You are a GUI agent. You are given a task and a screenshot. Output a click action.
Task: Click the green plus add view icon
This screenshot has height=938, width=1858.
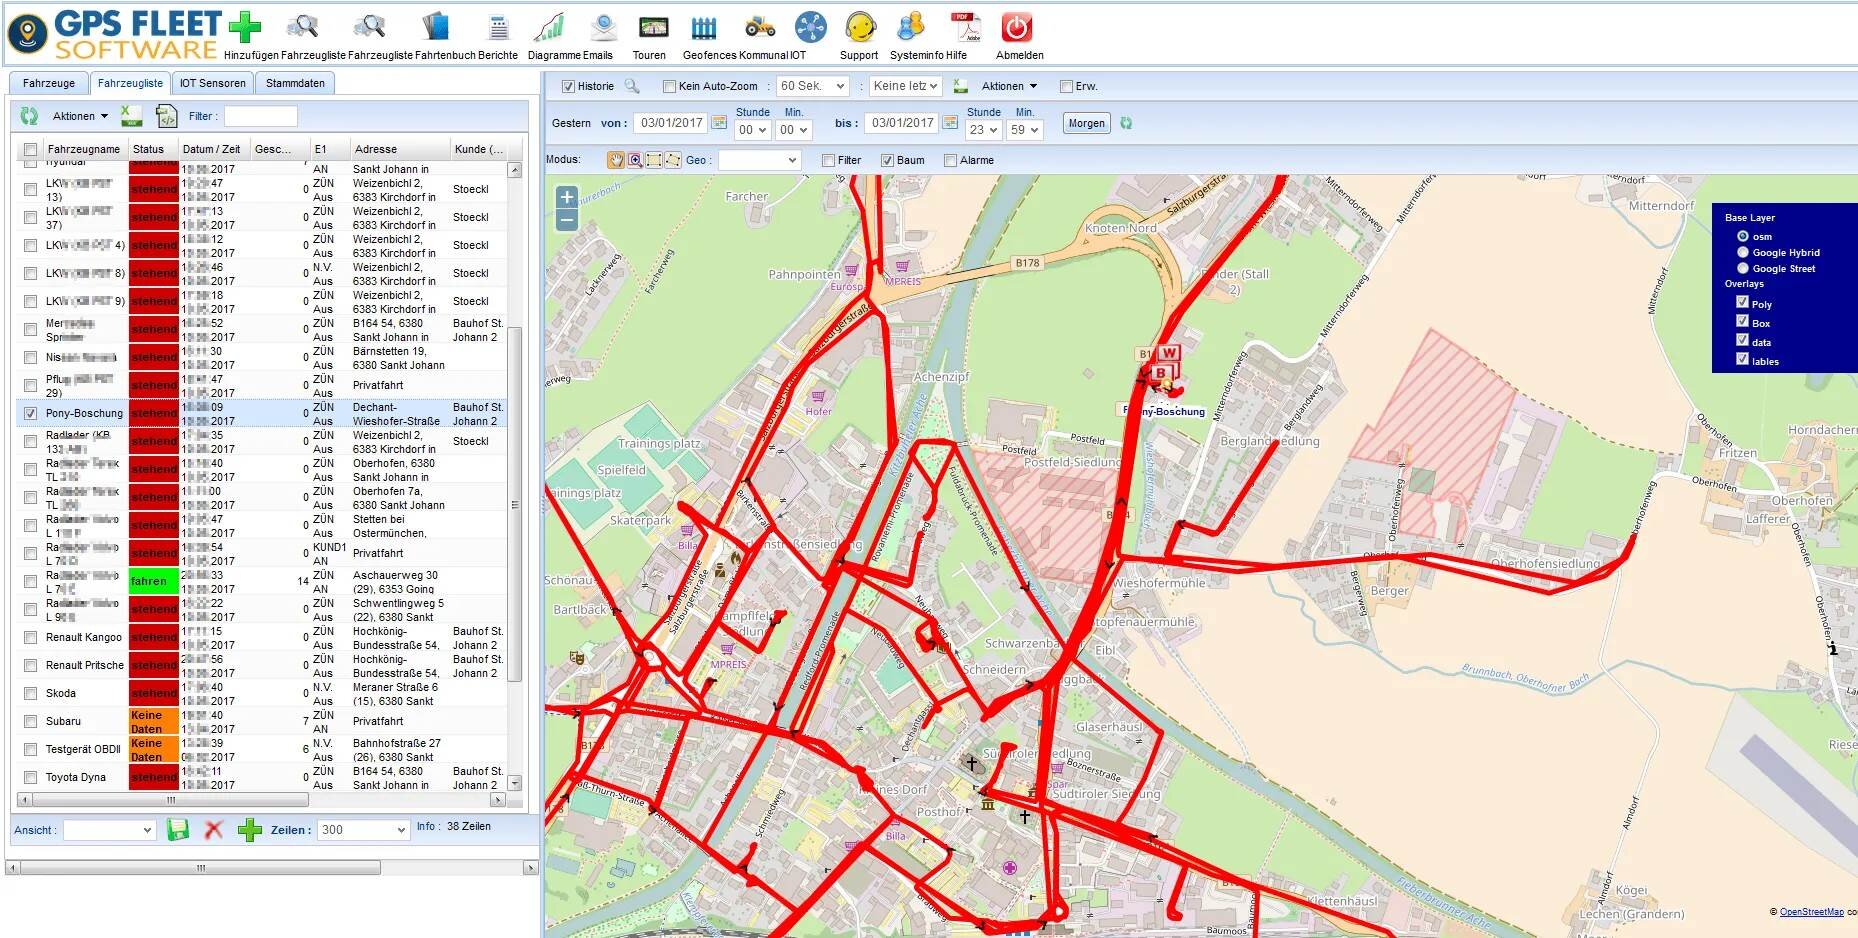pos(249,830)
